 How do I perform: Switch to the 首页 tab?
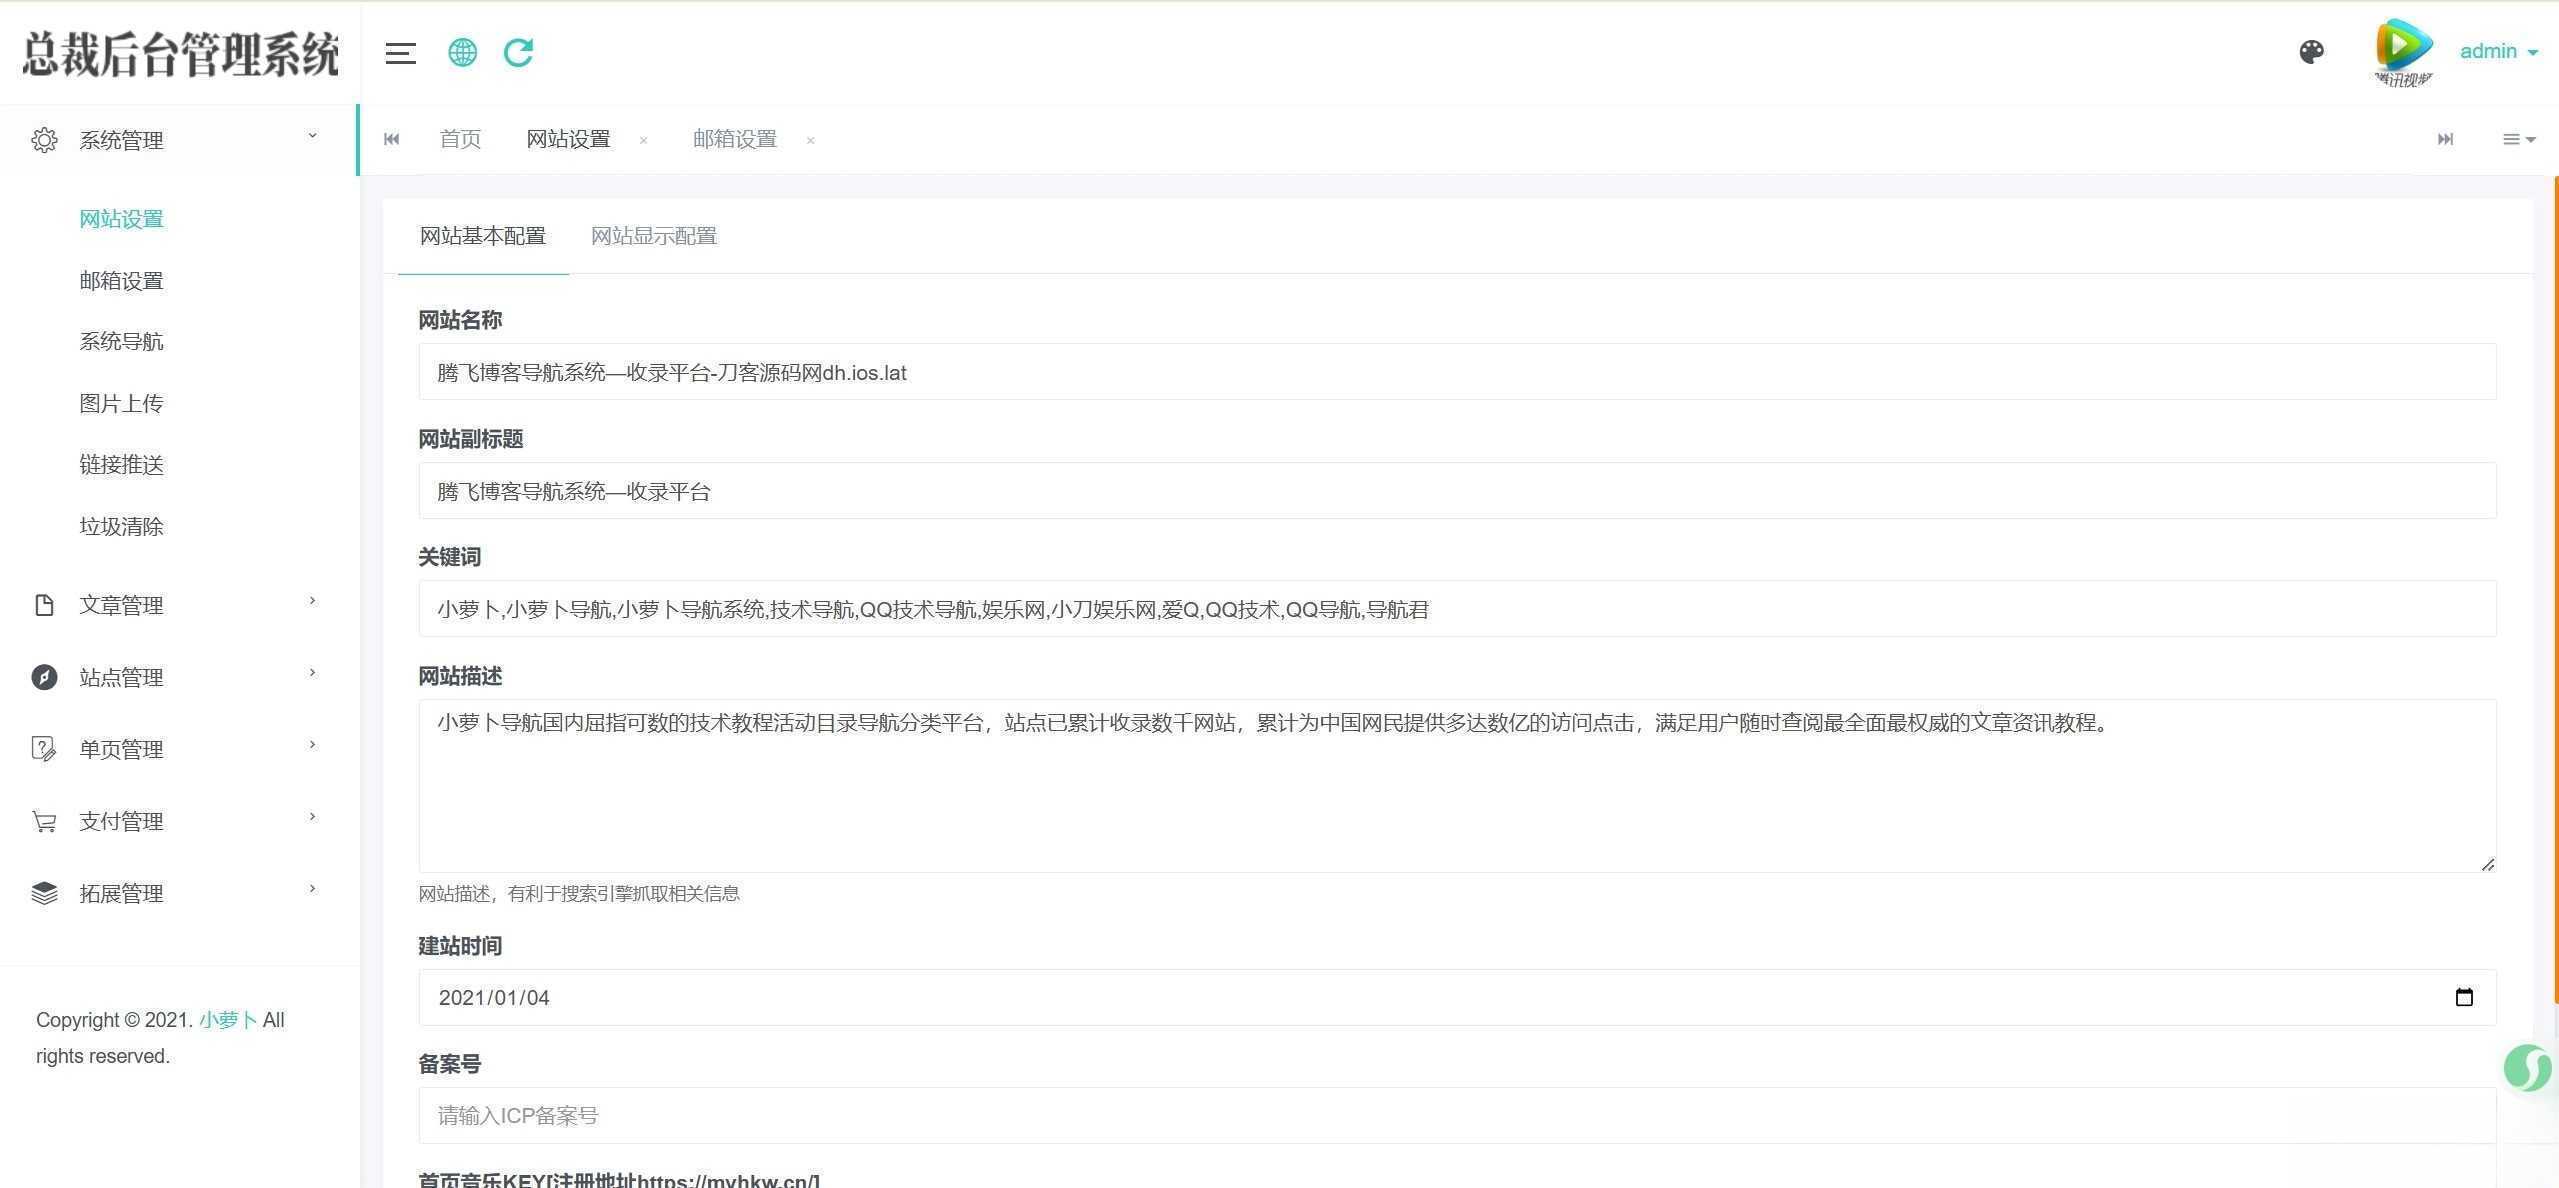pyautogui.click(x=460, y=139)
